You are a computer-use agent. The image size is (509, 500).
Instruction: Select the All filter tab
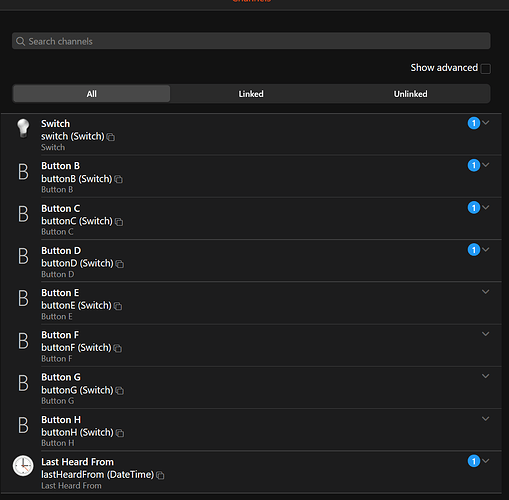coord(92,94)
